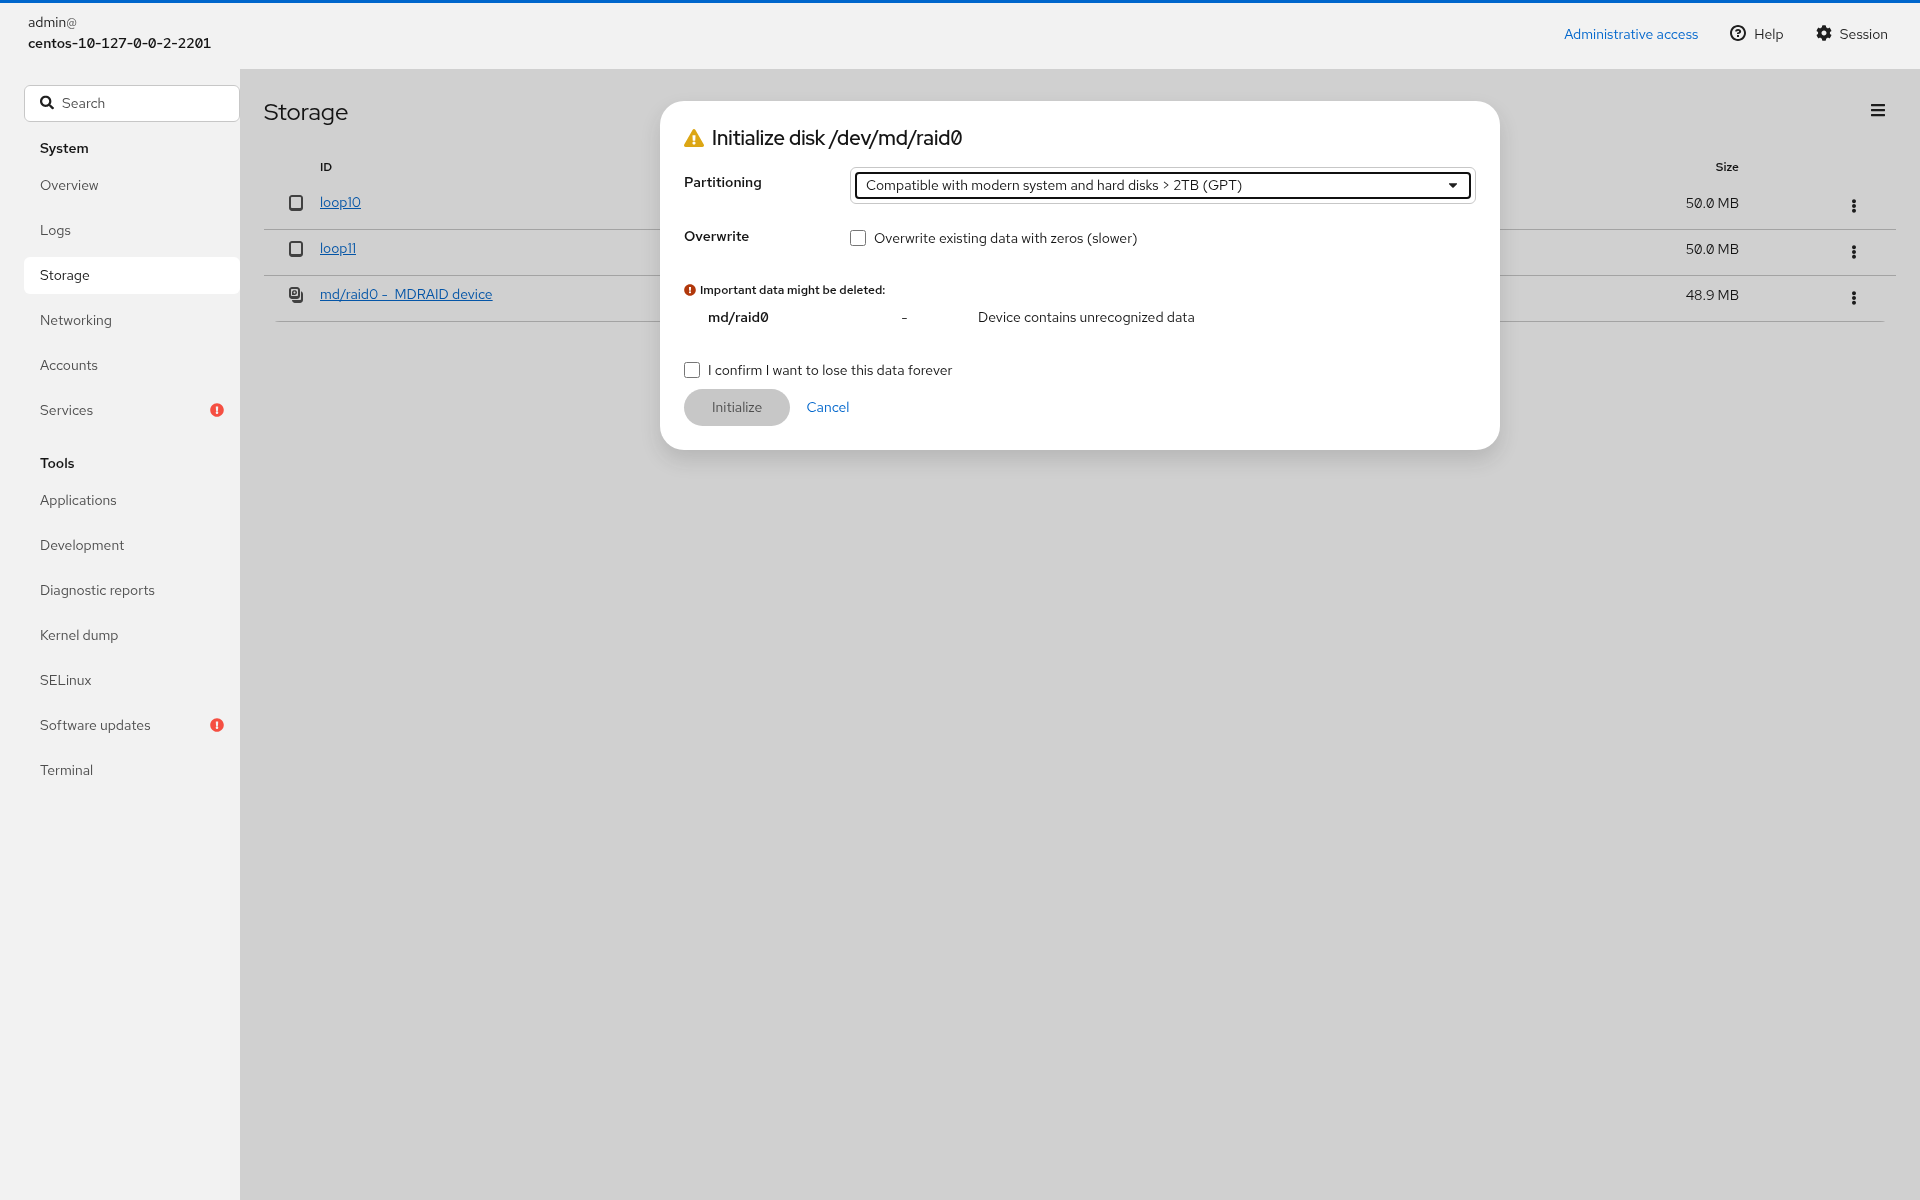Go to Overview in sidebar
Screen dimensions: 1920x1200
point(131,185)
